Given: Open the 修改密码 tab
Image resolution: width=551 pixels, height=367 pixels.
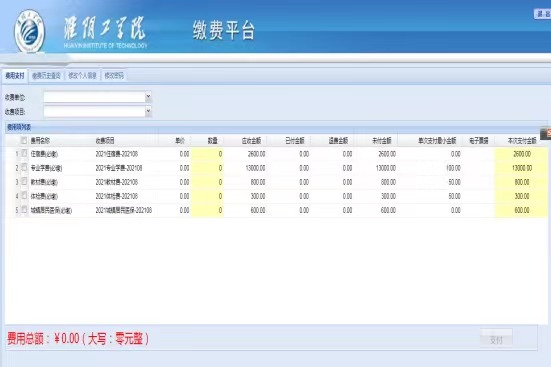Looking at the screenshot, I should pos(114,76).
